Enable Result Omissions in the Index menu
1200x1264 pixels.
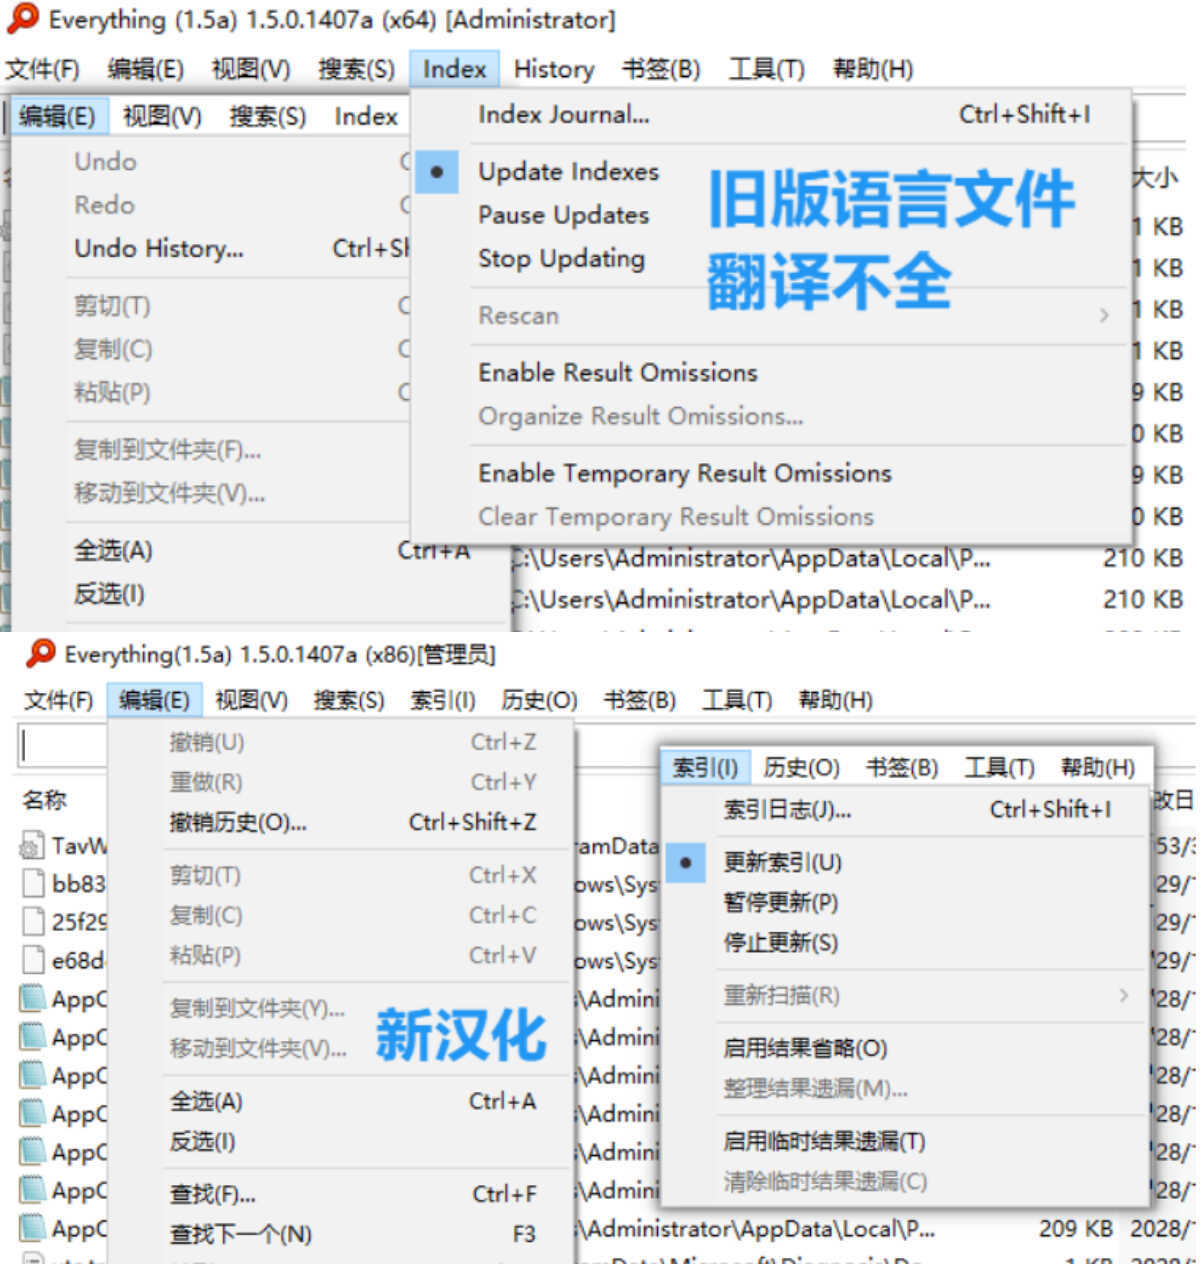click(x=617, y=372)
